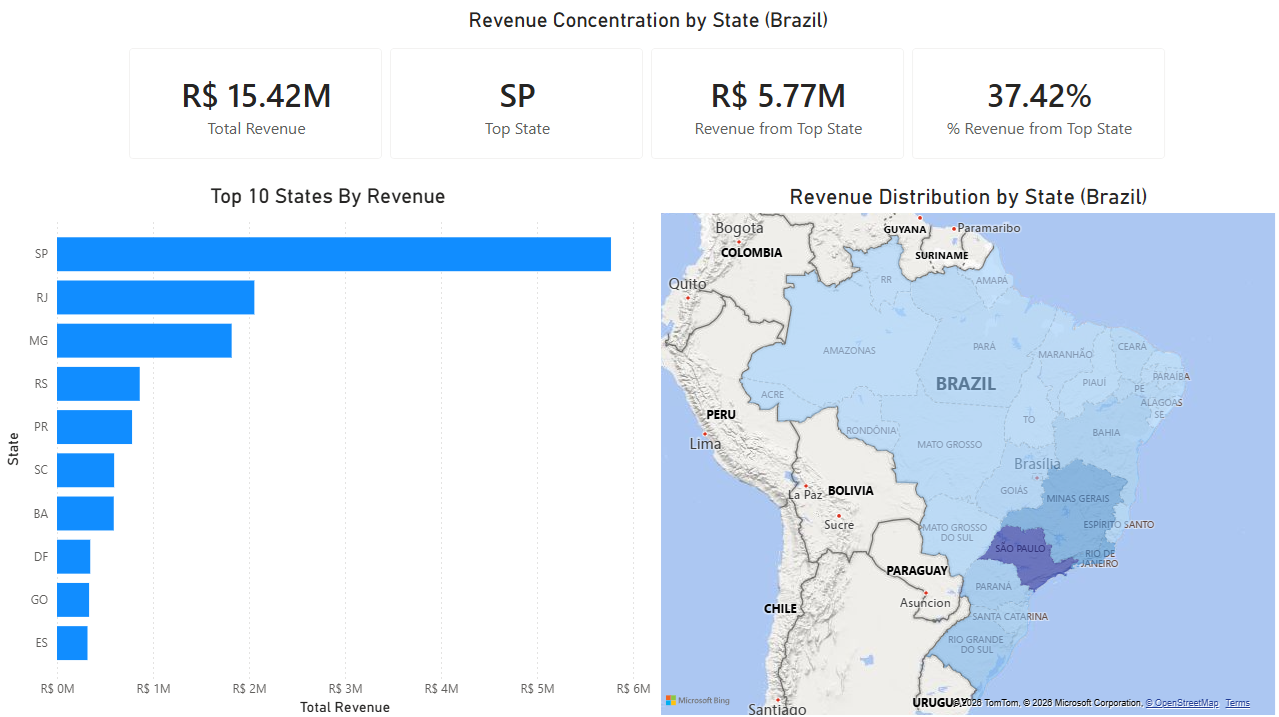
Task: Click the Brasilia city label on map
Action: [1037, 464]
